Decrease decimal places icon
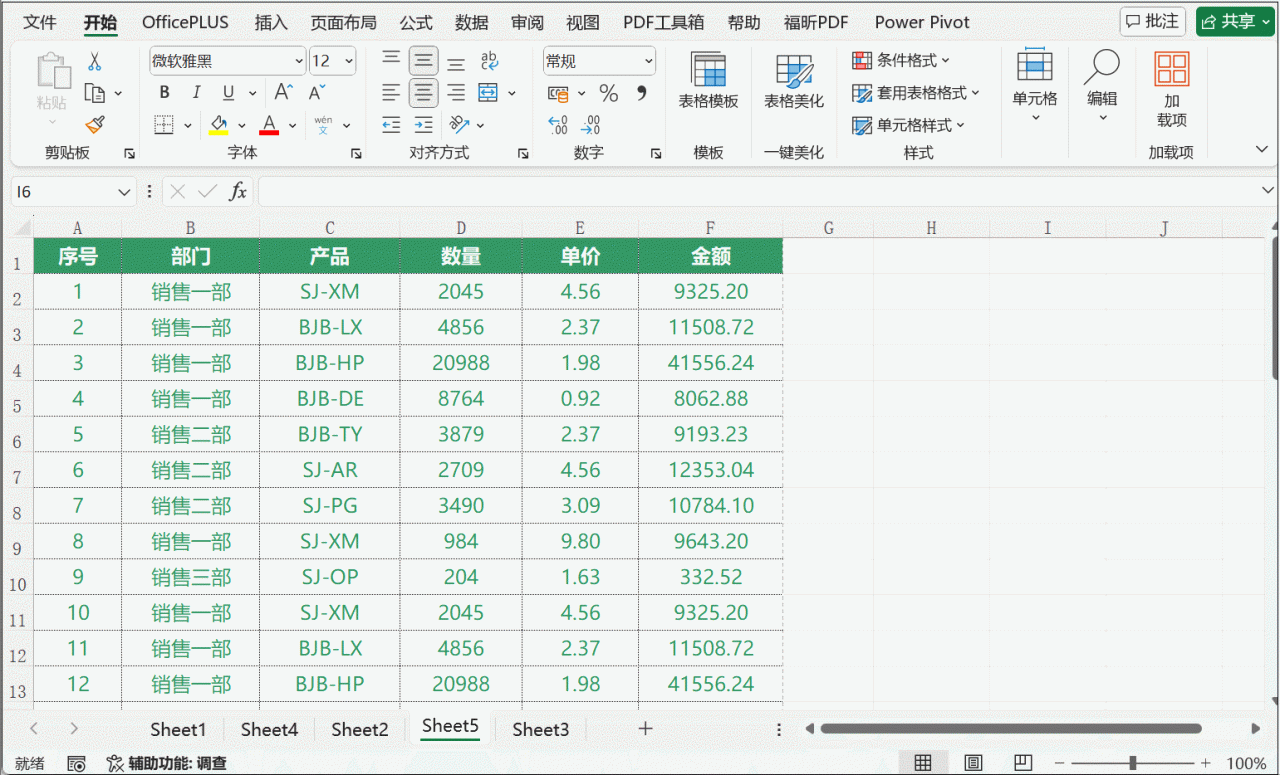The width and height of the screenshot is (1280, 775). 591,125
